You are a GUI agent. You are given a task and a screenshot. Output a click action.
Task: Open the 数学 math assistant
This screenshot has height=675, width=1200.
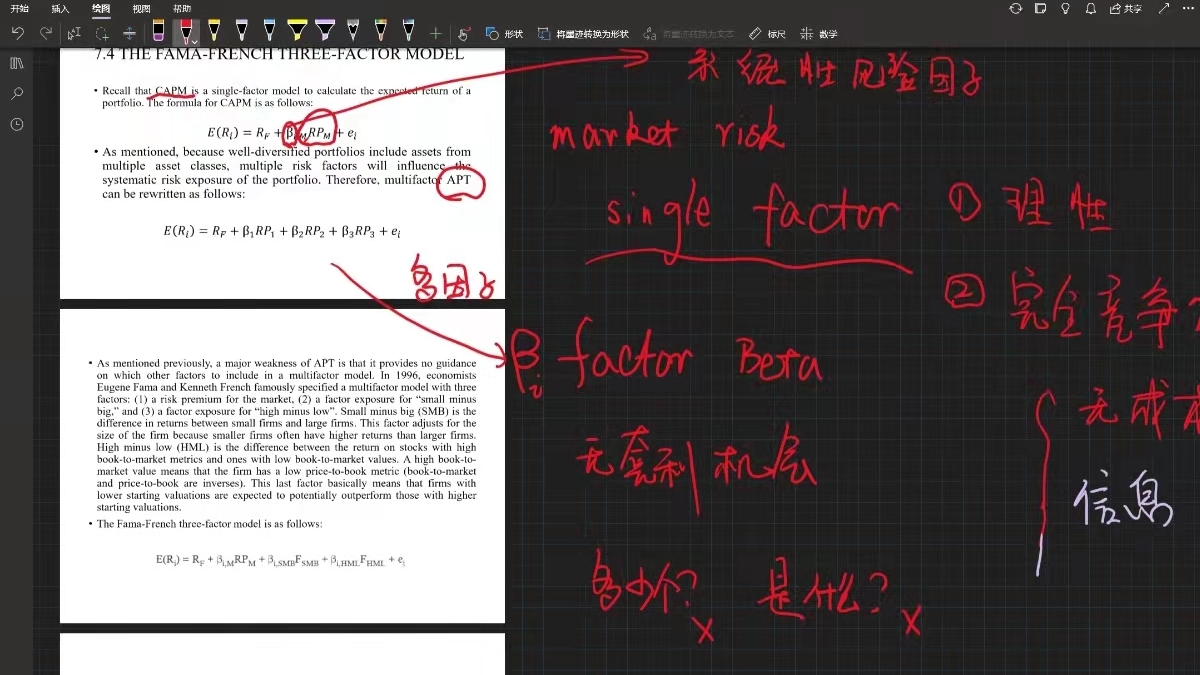pos(819,34)
